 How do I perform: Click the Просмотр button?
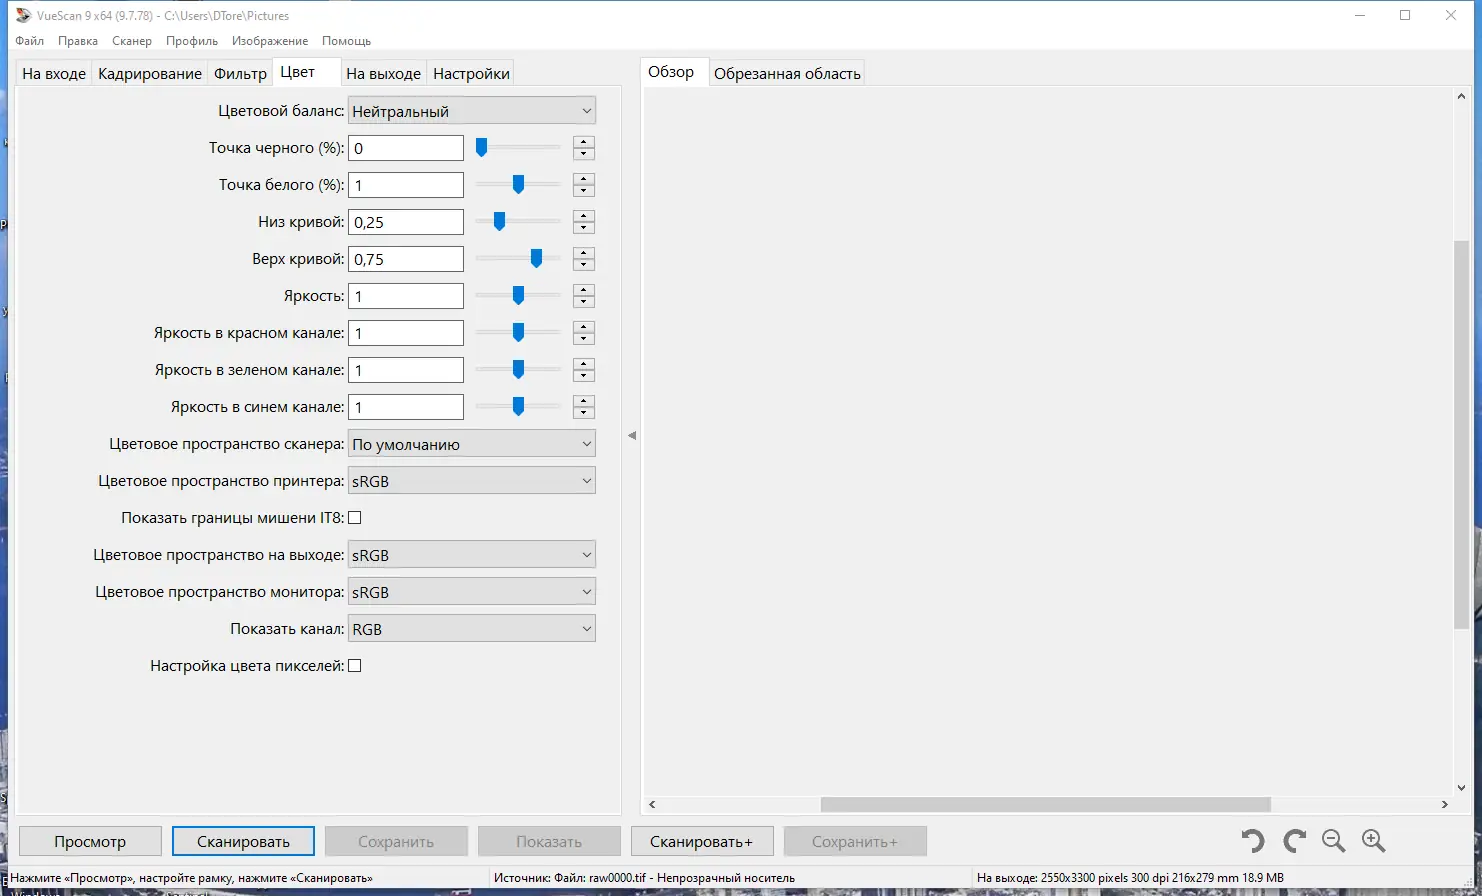click(x=90, y=841)
